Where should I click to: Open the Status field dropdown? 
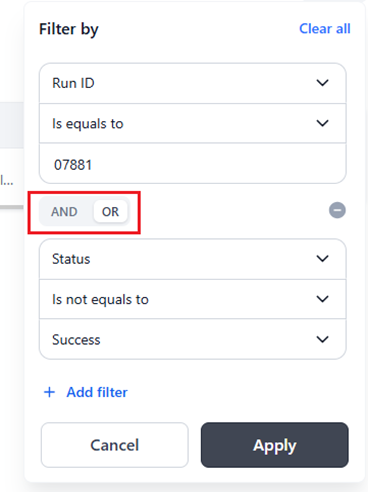click(193, 259)
